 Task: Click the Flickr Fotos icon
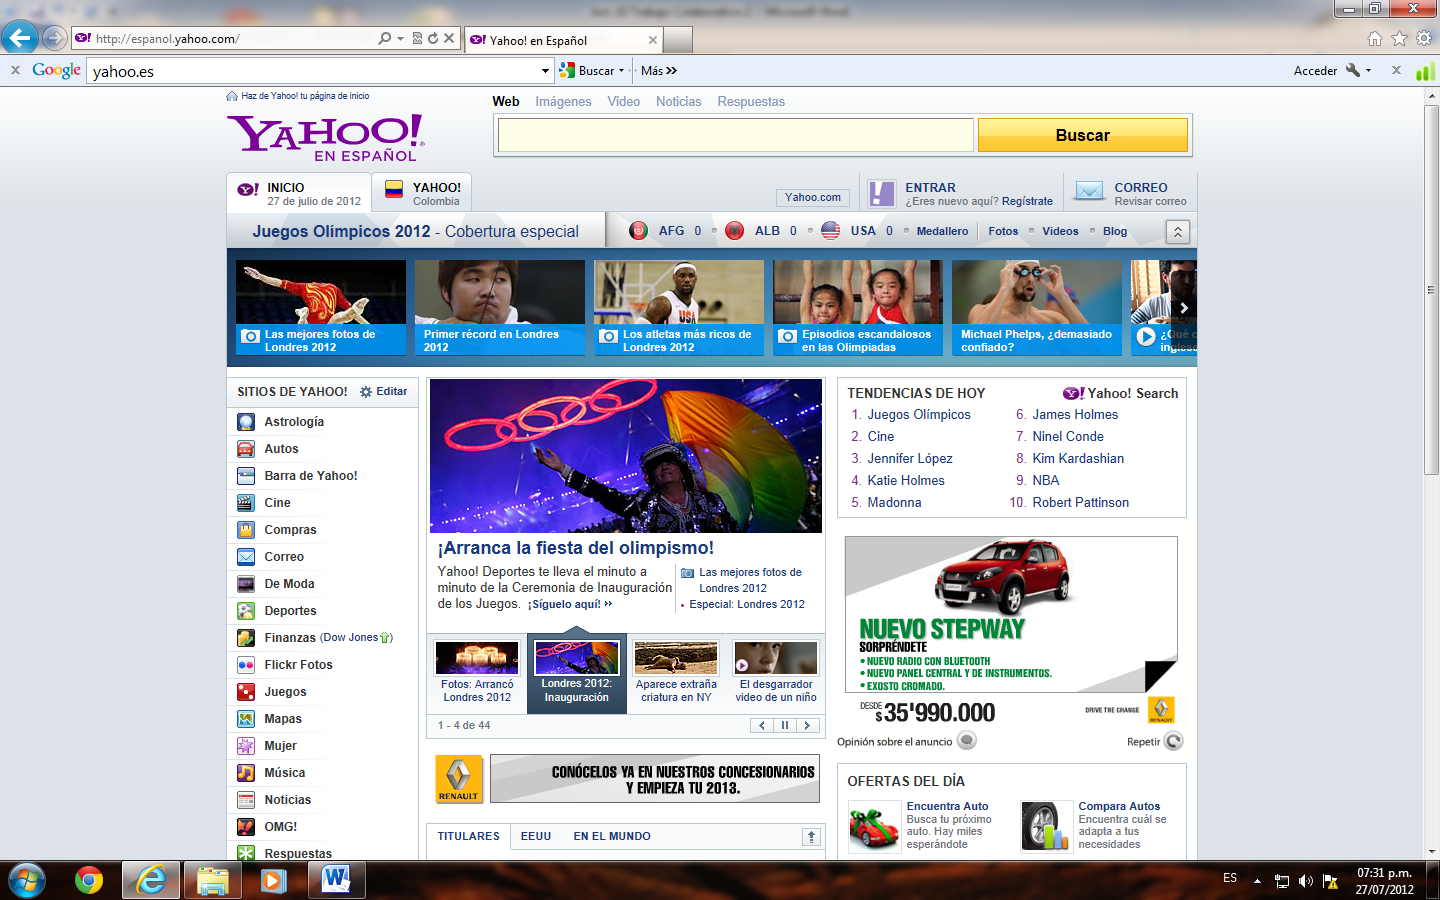[x=246, y=665]
